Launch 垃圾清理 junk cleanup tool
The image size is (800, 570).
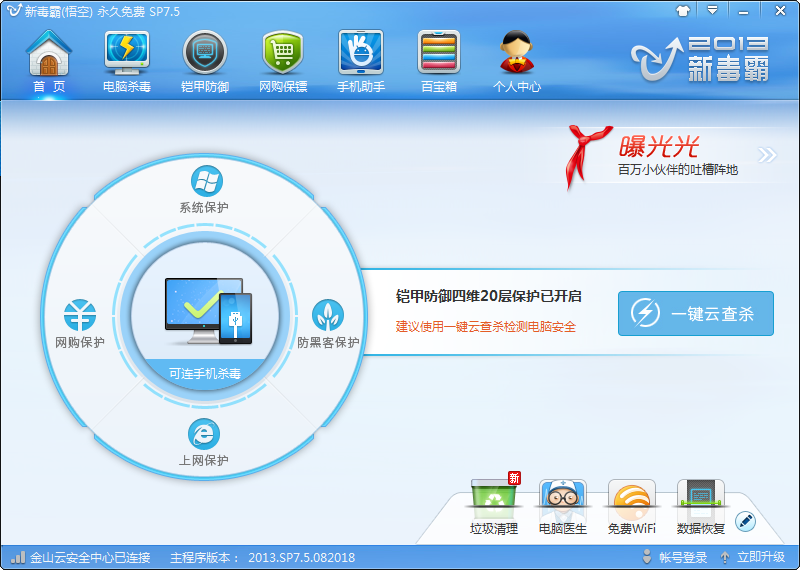point(494,499)
